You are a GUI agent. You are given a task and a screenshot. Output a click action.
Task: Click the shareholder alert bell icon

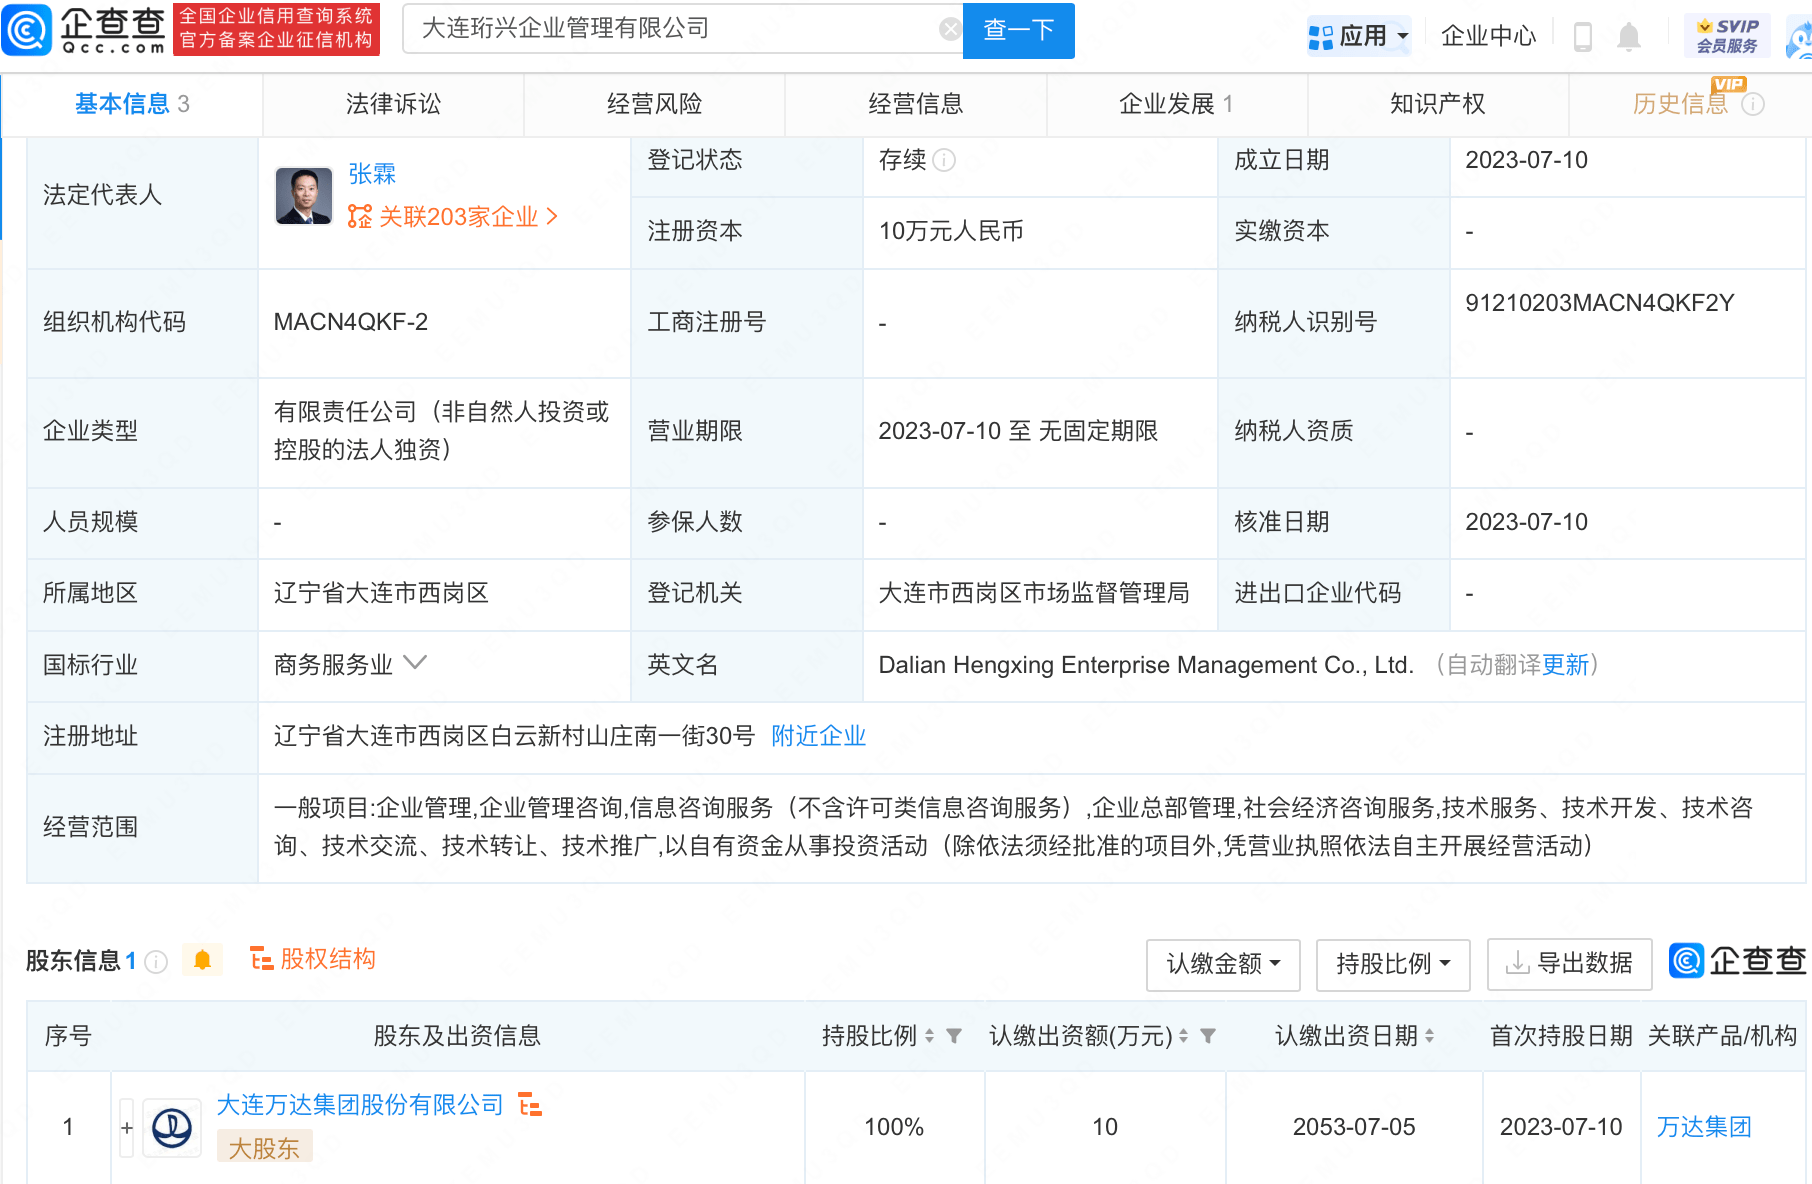[202, 961]
